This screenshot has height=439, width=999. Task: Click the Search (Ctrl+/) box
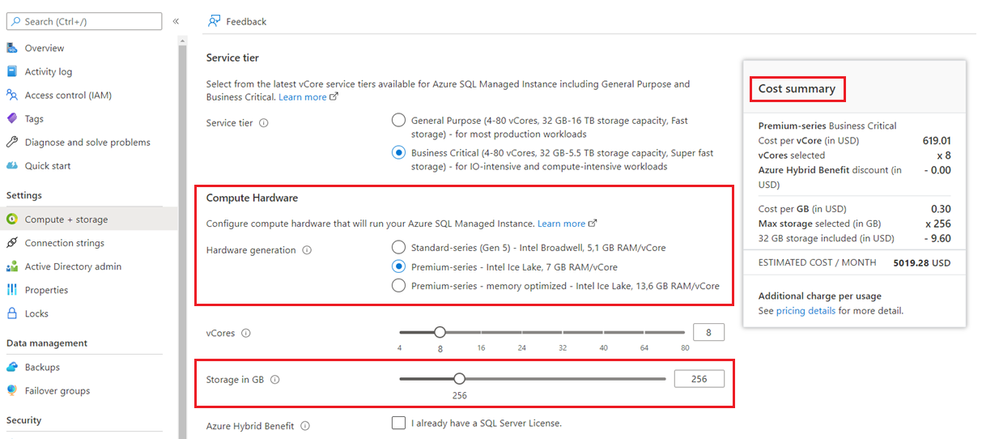click(x=84, y=22)
